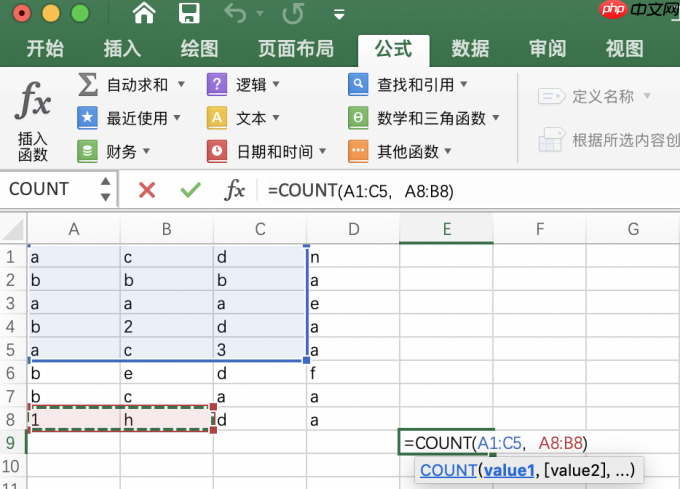Switch to the 插入 ribbon tab
The width and height of the screenshot is (680, 489).
(122, 48)
